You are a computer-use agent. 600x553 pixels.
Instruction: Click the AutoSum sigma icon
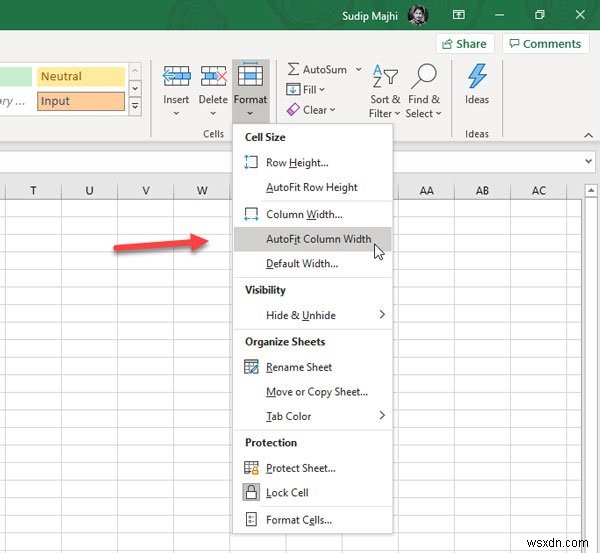point(293,69)
